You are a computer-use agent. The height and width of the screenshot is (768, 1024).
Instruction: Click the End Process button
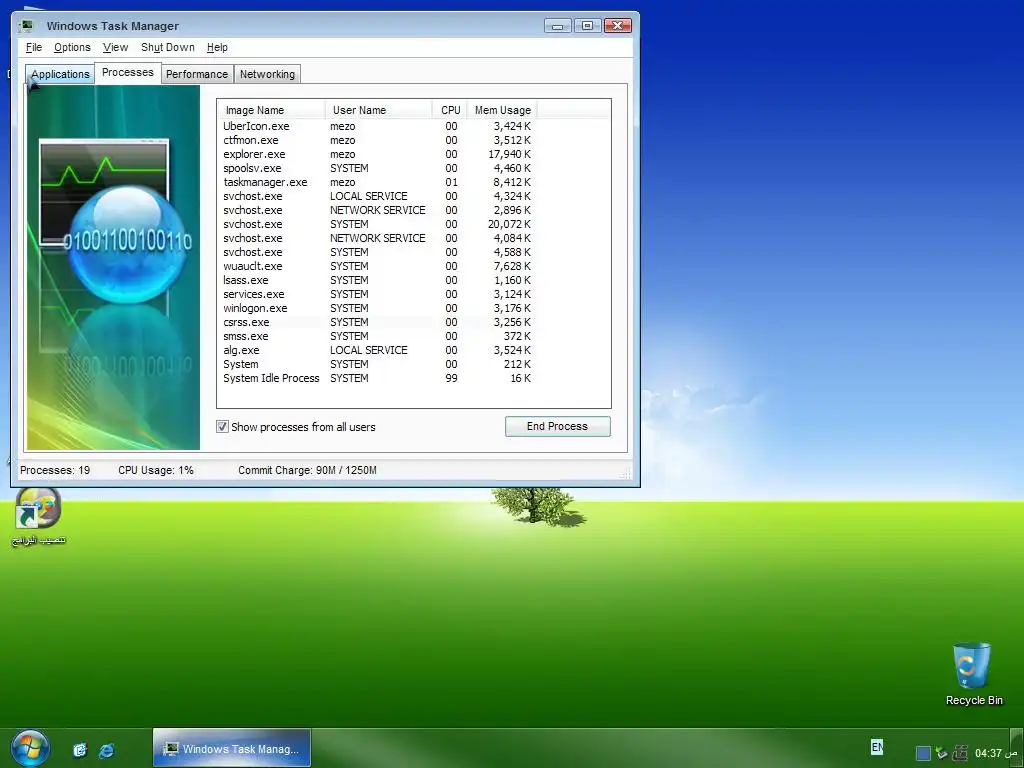tap(558, 426)
